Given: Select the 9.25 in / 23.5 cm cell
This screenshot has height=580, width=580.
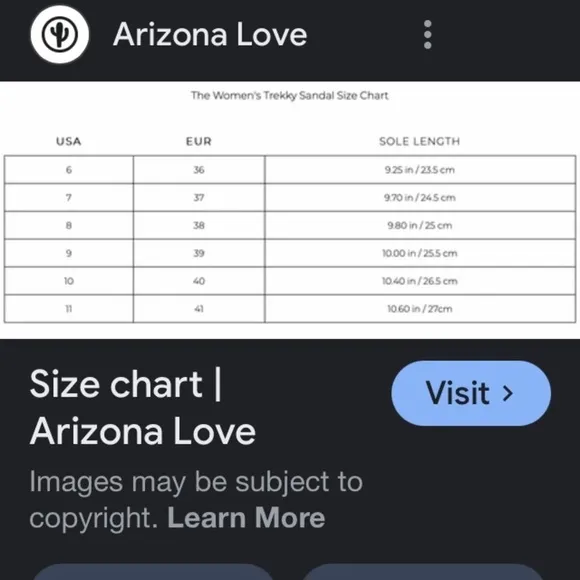Looking at the screenshot, I should point(420,170).
